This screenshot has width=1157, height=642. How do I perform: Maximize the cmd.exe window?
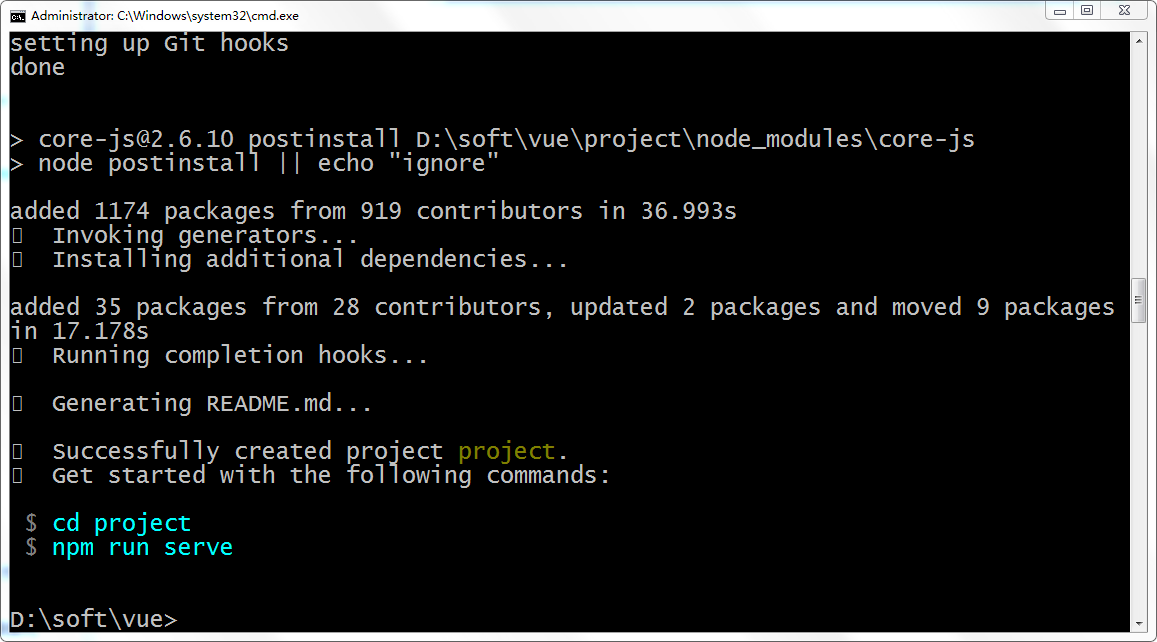1087,11
